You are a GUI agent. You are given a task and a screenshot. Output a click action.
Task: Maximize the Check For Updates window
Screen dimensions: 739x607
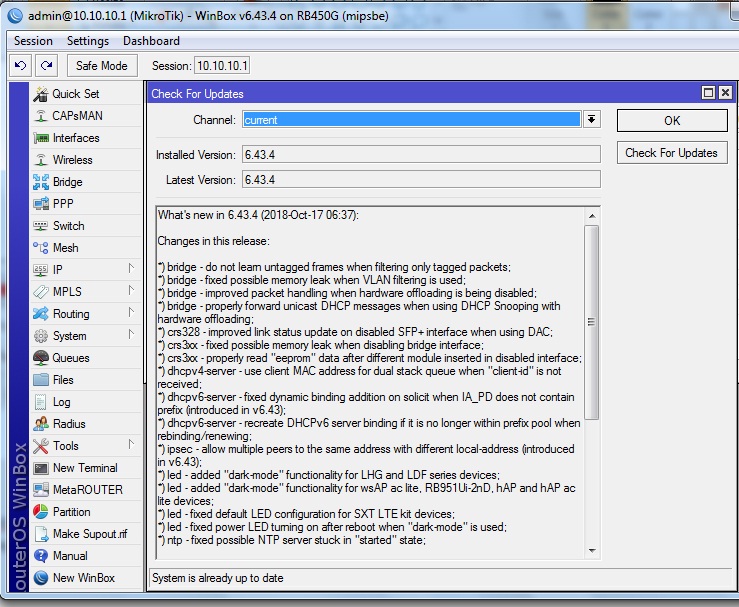coord(708,92)
